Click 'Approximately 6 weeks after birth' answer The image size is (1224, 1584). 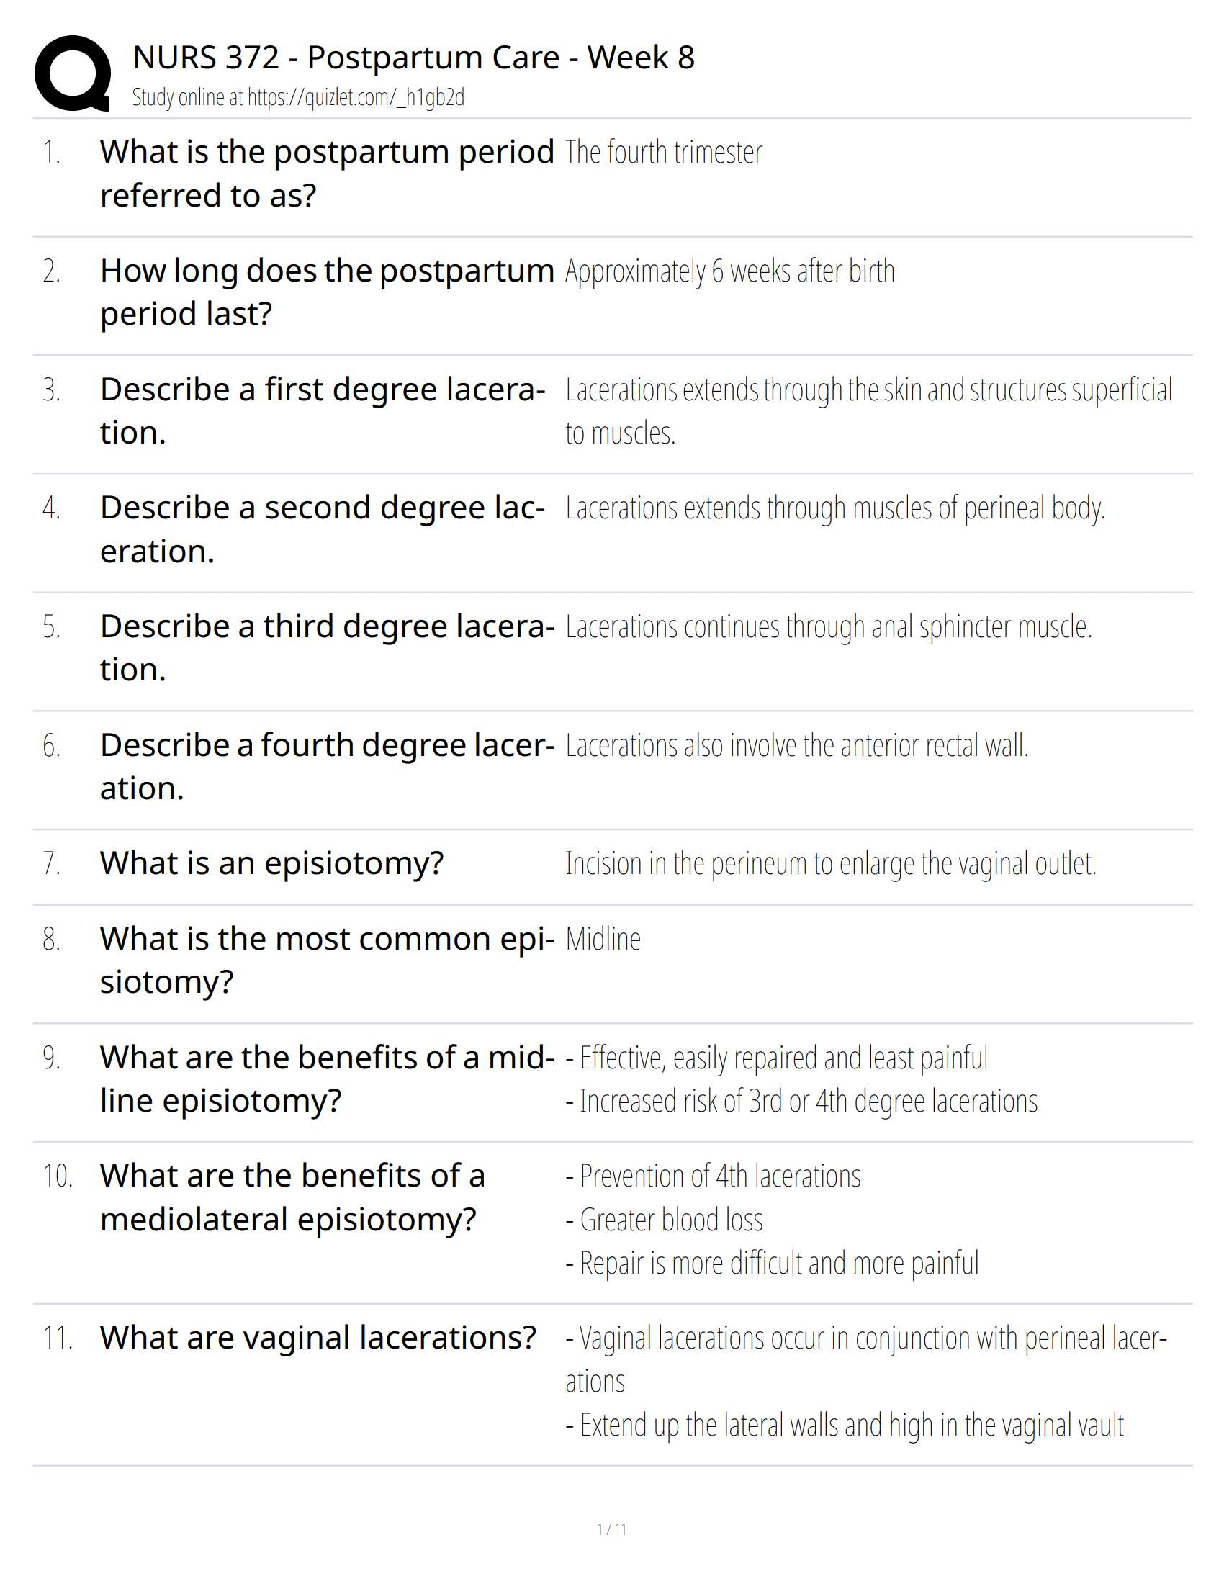pyautogui.click(x=730, y=271)
